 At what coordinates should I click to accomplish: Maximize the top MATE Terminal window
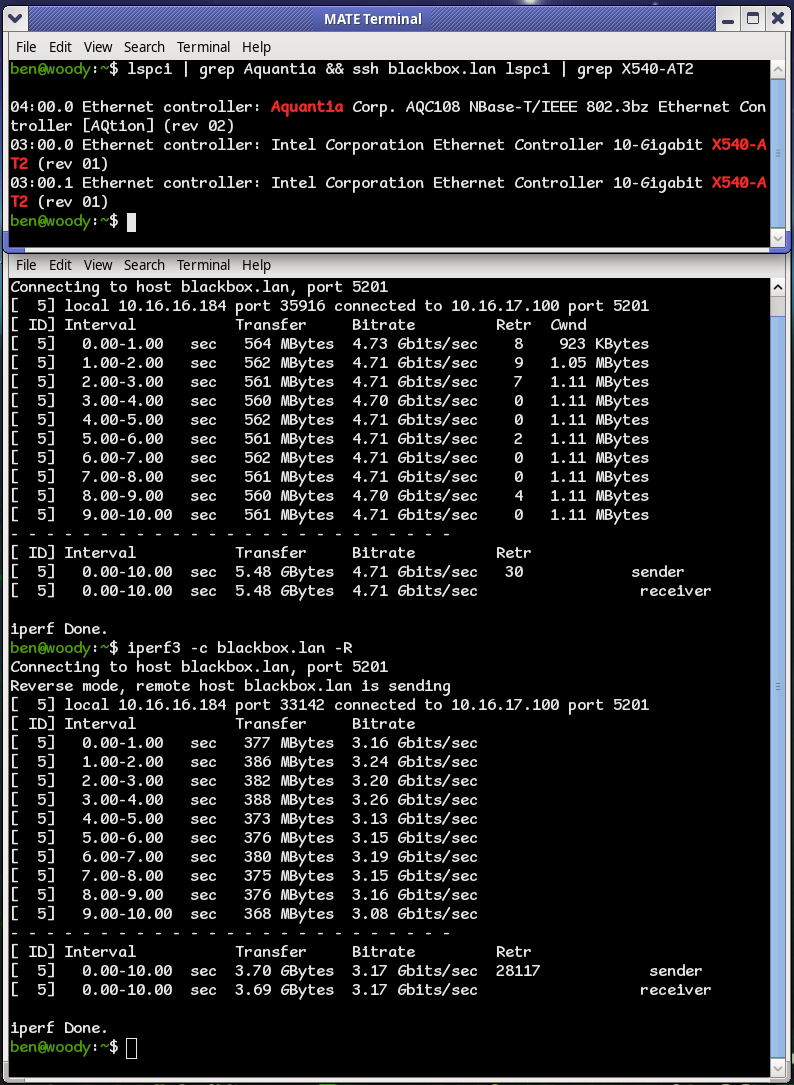752,18
